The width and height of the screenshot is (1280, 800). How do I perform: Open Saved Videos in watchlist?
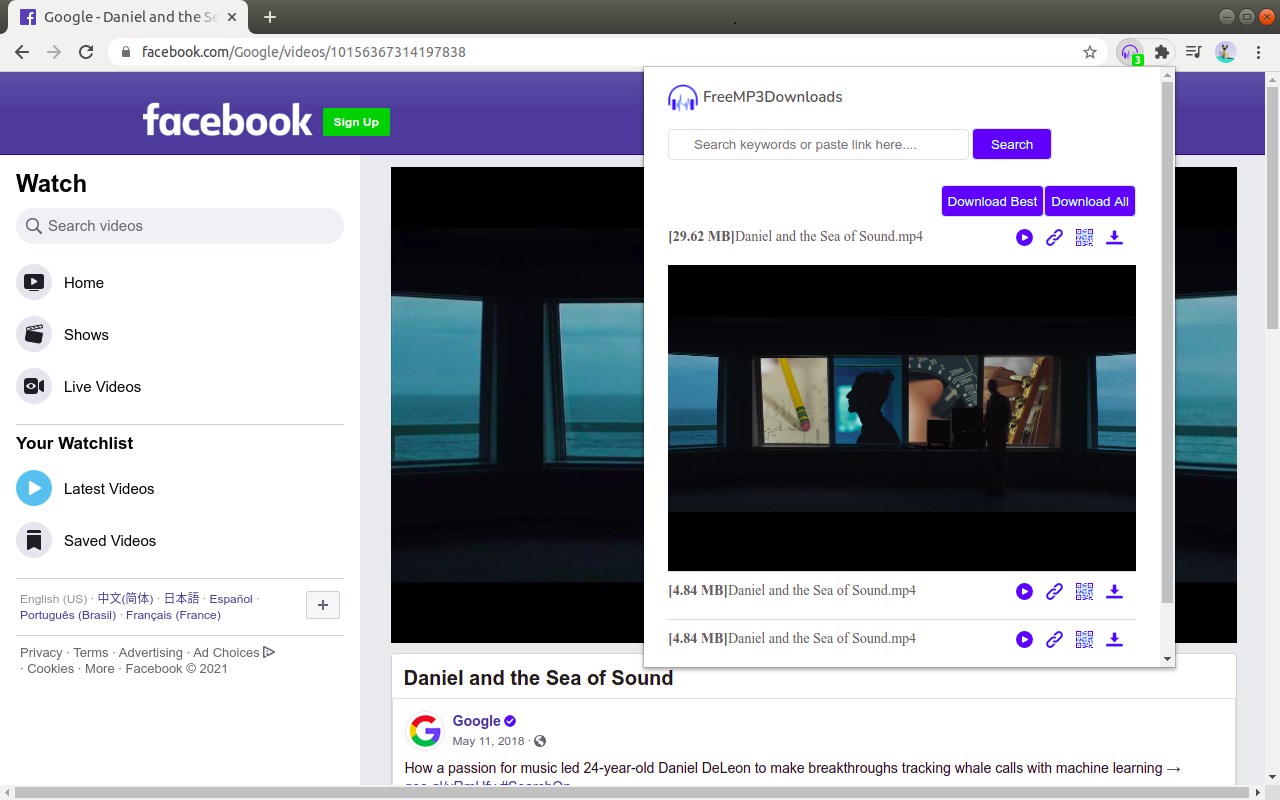pyautogui.click(x=180, y=541)
